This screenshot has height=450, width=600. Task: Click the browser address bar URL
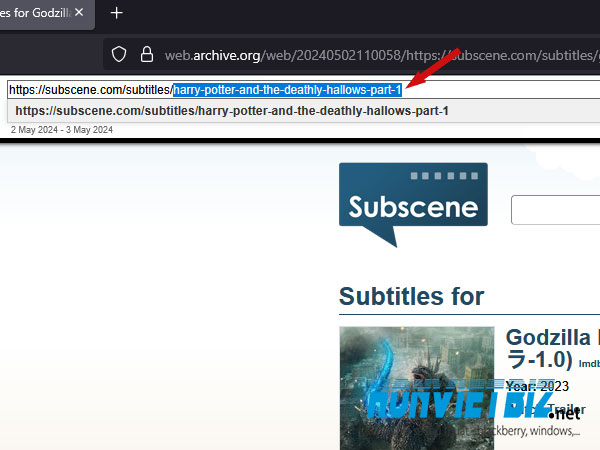coord(382,55)
